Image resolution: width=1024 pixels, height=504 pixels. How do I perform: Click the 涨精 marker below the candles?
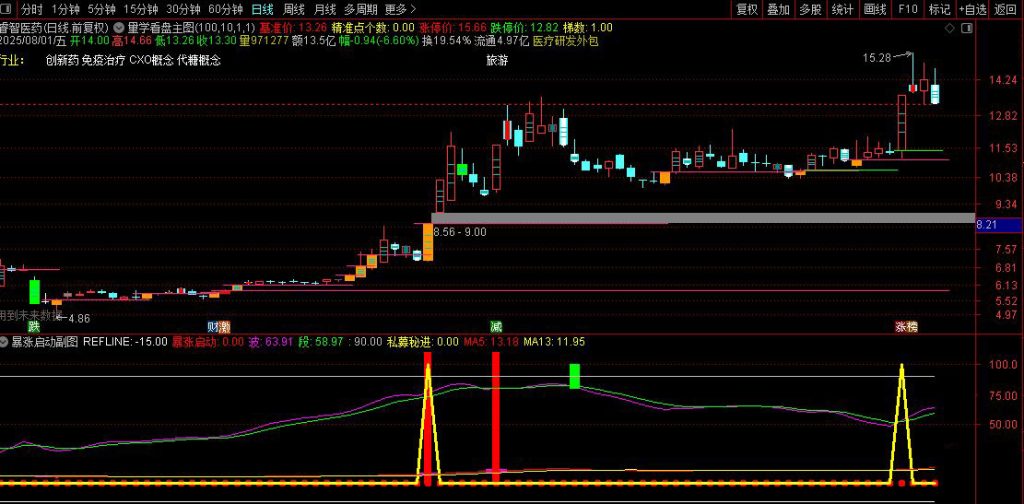(906, 327)
